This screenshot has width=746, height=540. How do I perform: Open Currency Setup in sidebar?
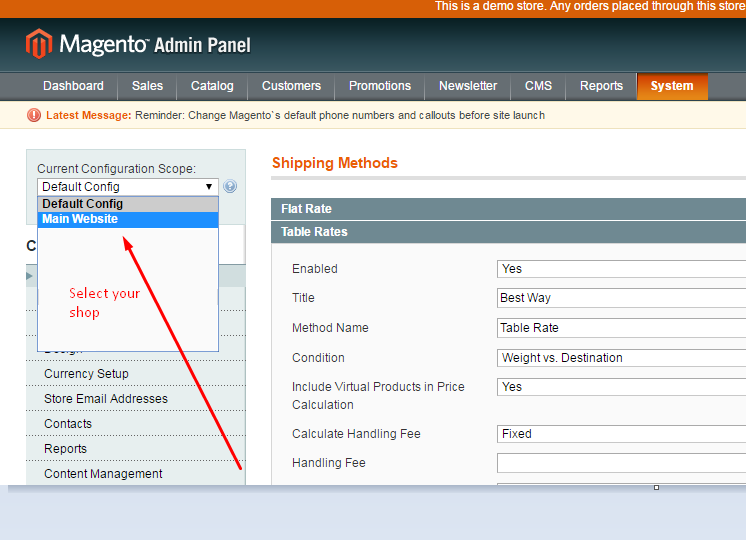(136, 373)
